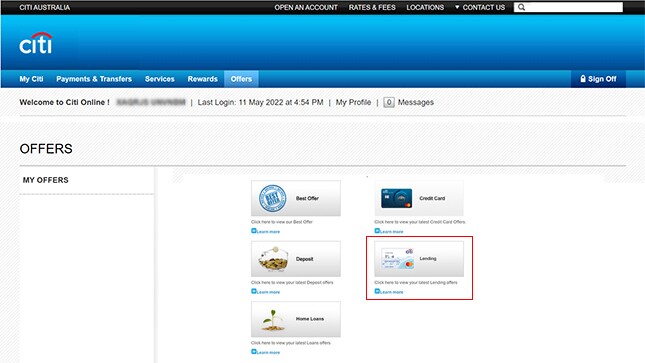
Task: Click 'Click here to view our Best Offer'
Action: pyautogui.click(x=282, y=222)
